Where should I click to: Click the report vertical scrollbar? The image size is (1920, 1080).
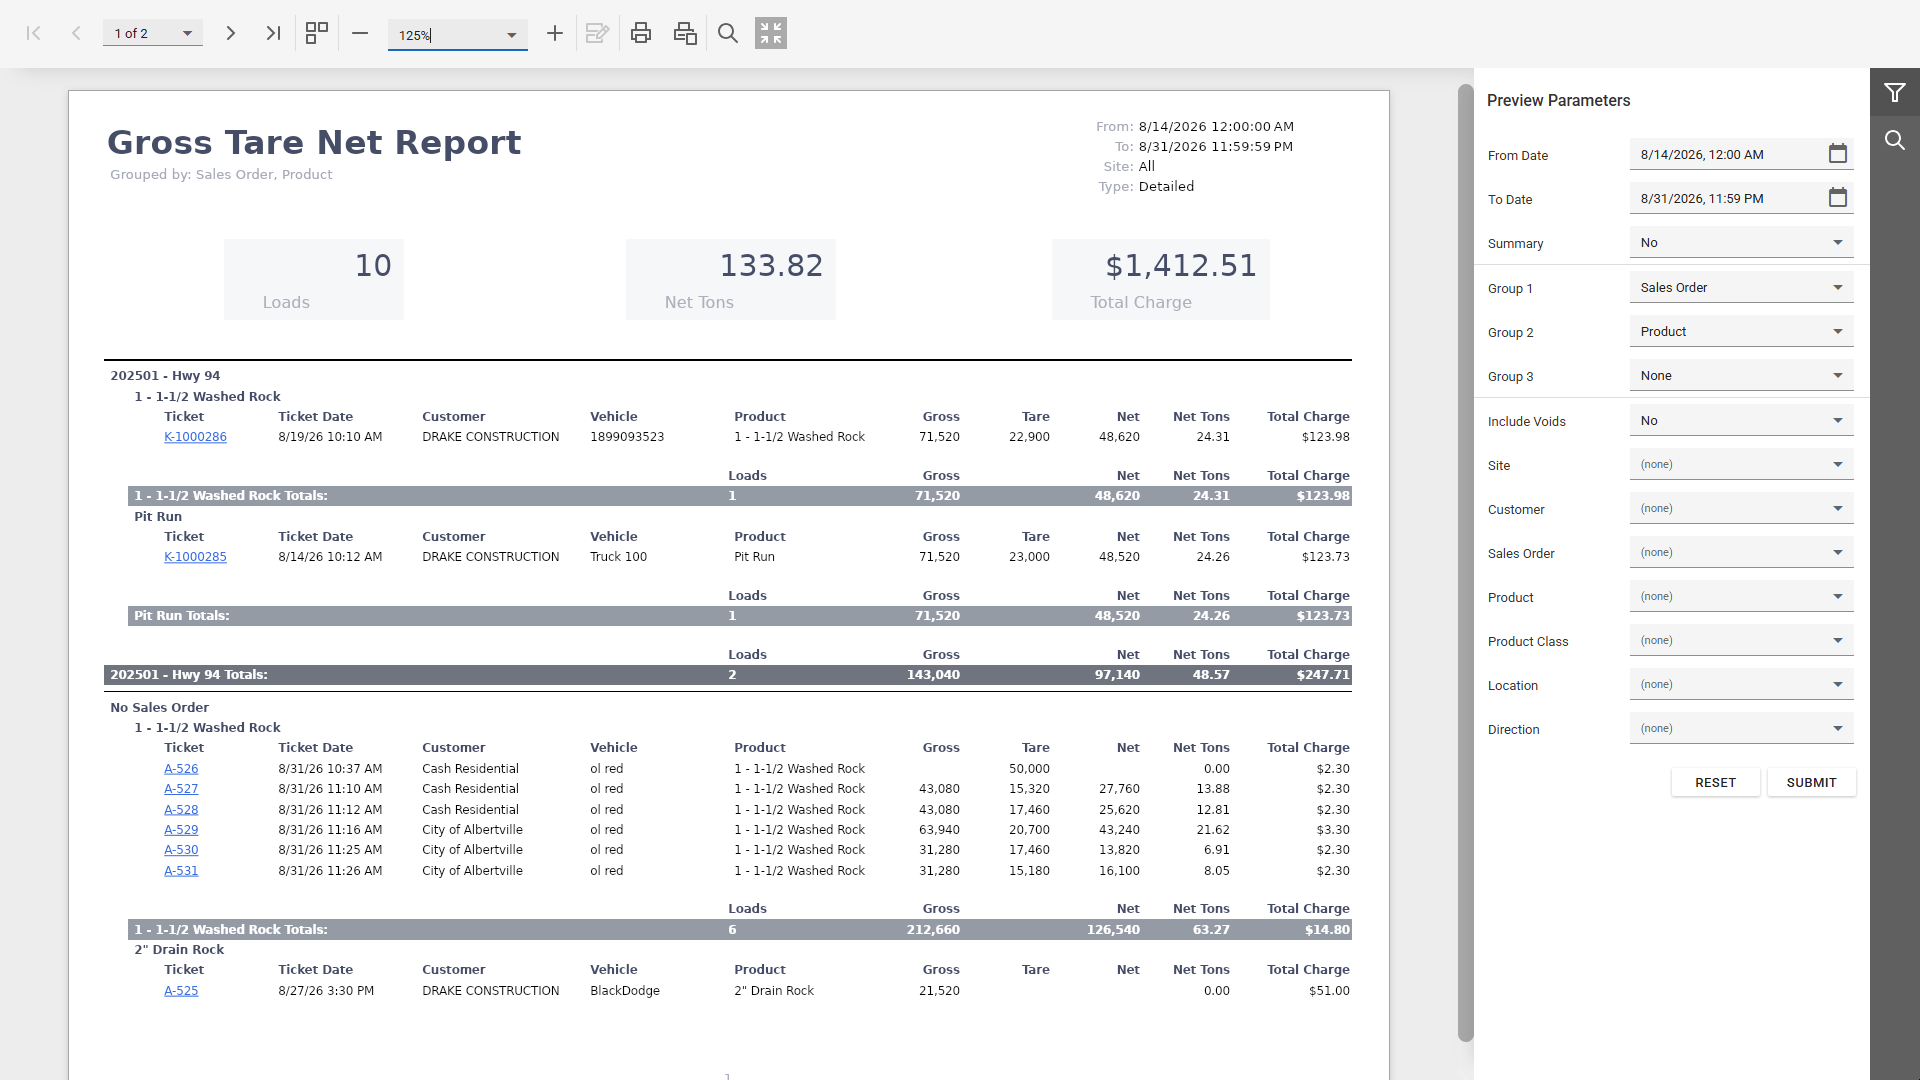[x=1465, y=563]
